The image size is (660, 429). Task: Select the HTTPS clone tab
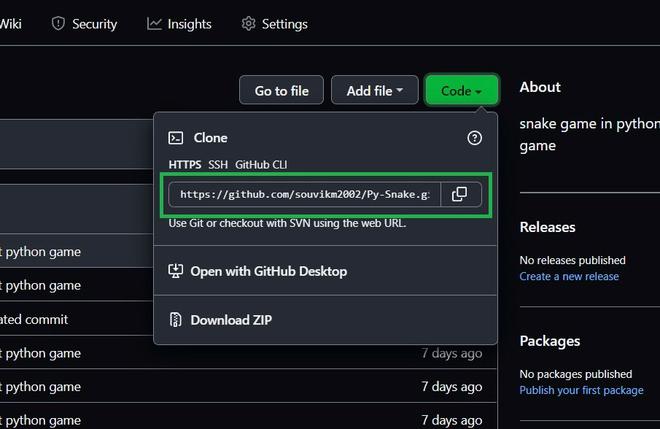pos(185,165)
